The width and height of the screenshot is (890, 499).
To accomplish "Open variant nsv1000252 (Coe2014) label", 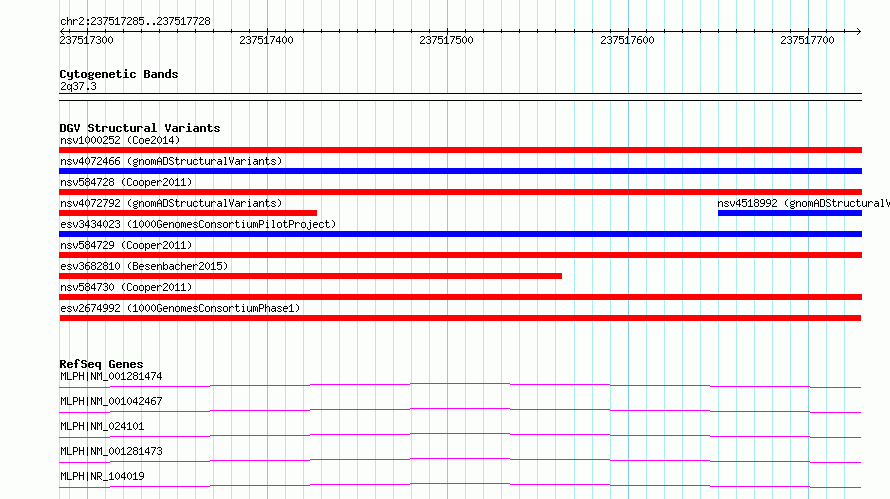I will click(x=120, y=140).
